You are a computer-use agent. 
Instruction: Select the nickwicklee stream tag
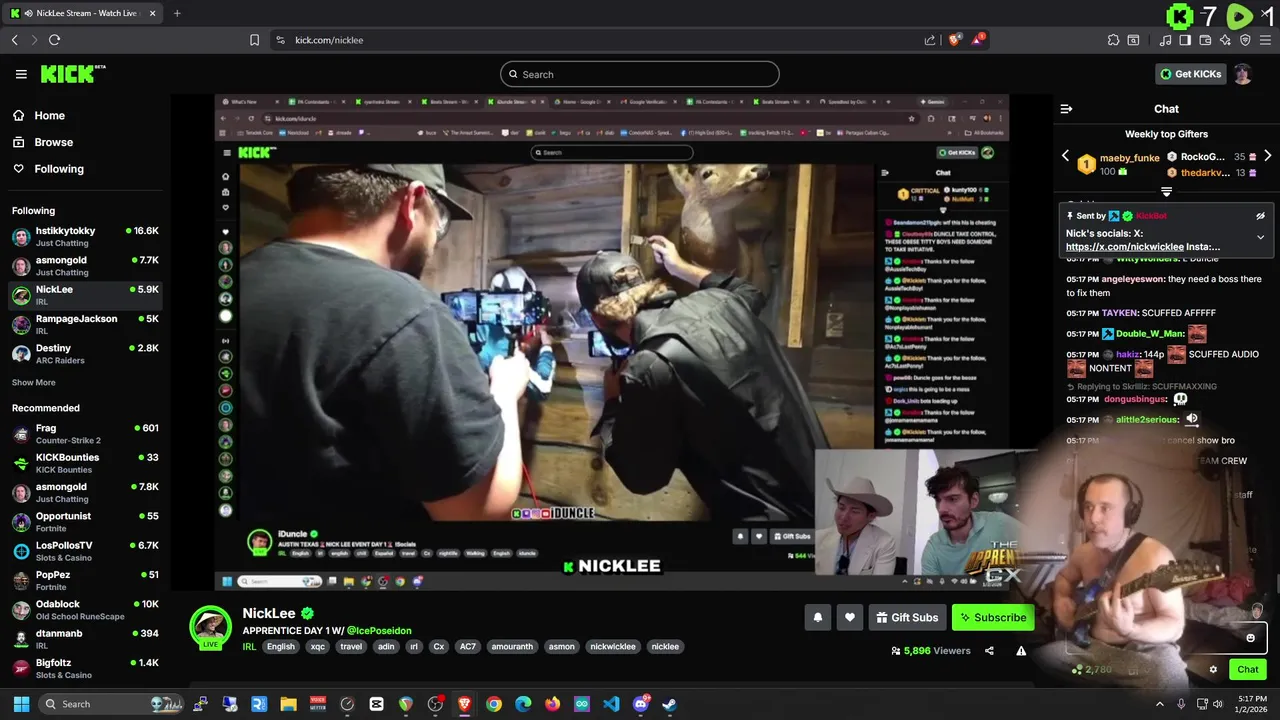613,647
